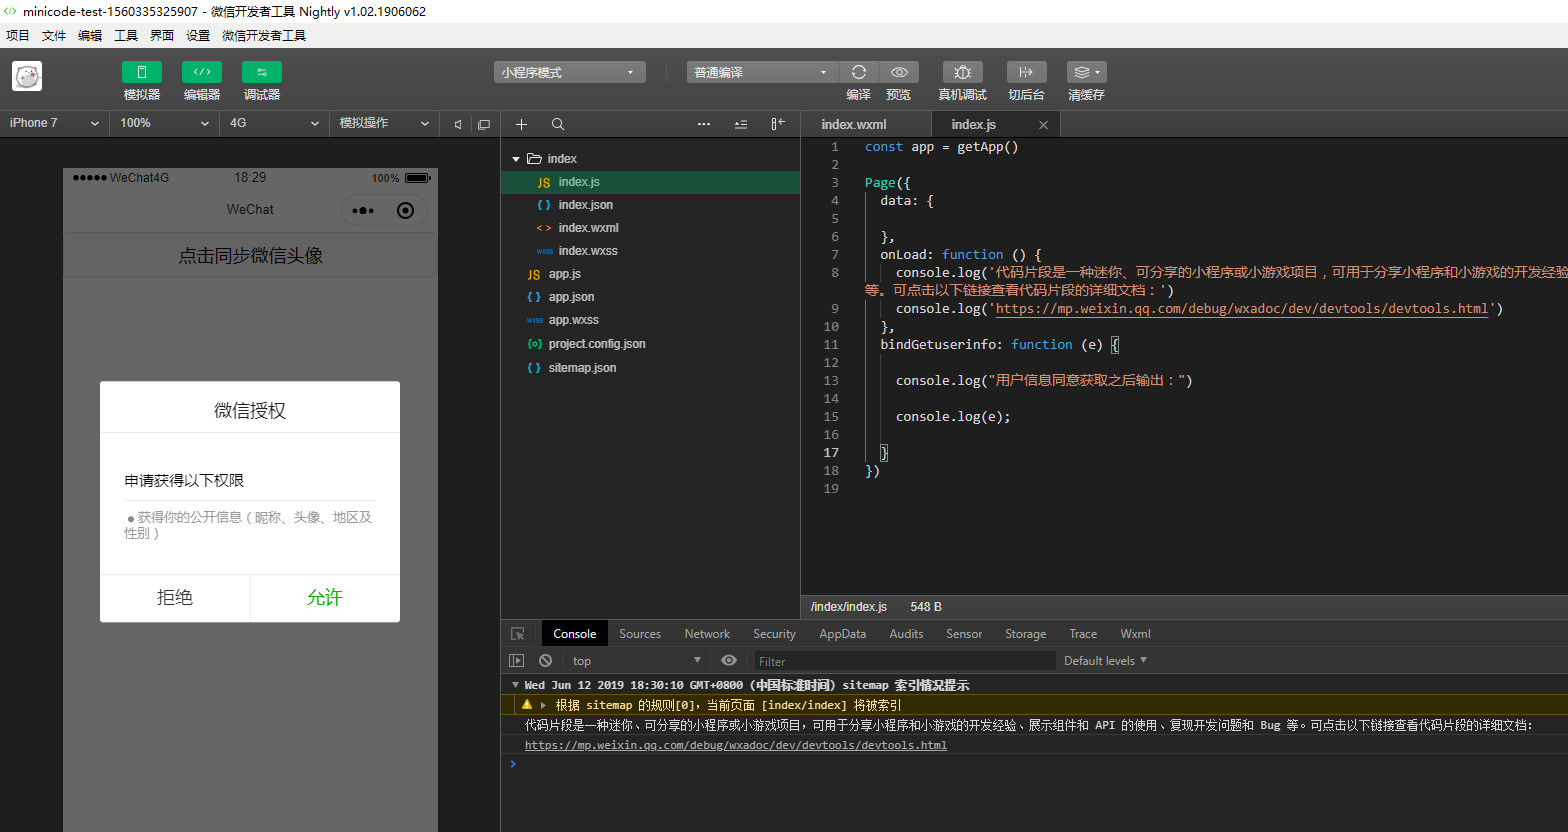This screenshot has width=1568, height=832.
Task: Open the devtools.html link in console
Action: 736,745
